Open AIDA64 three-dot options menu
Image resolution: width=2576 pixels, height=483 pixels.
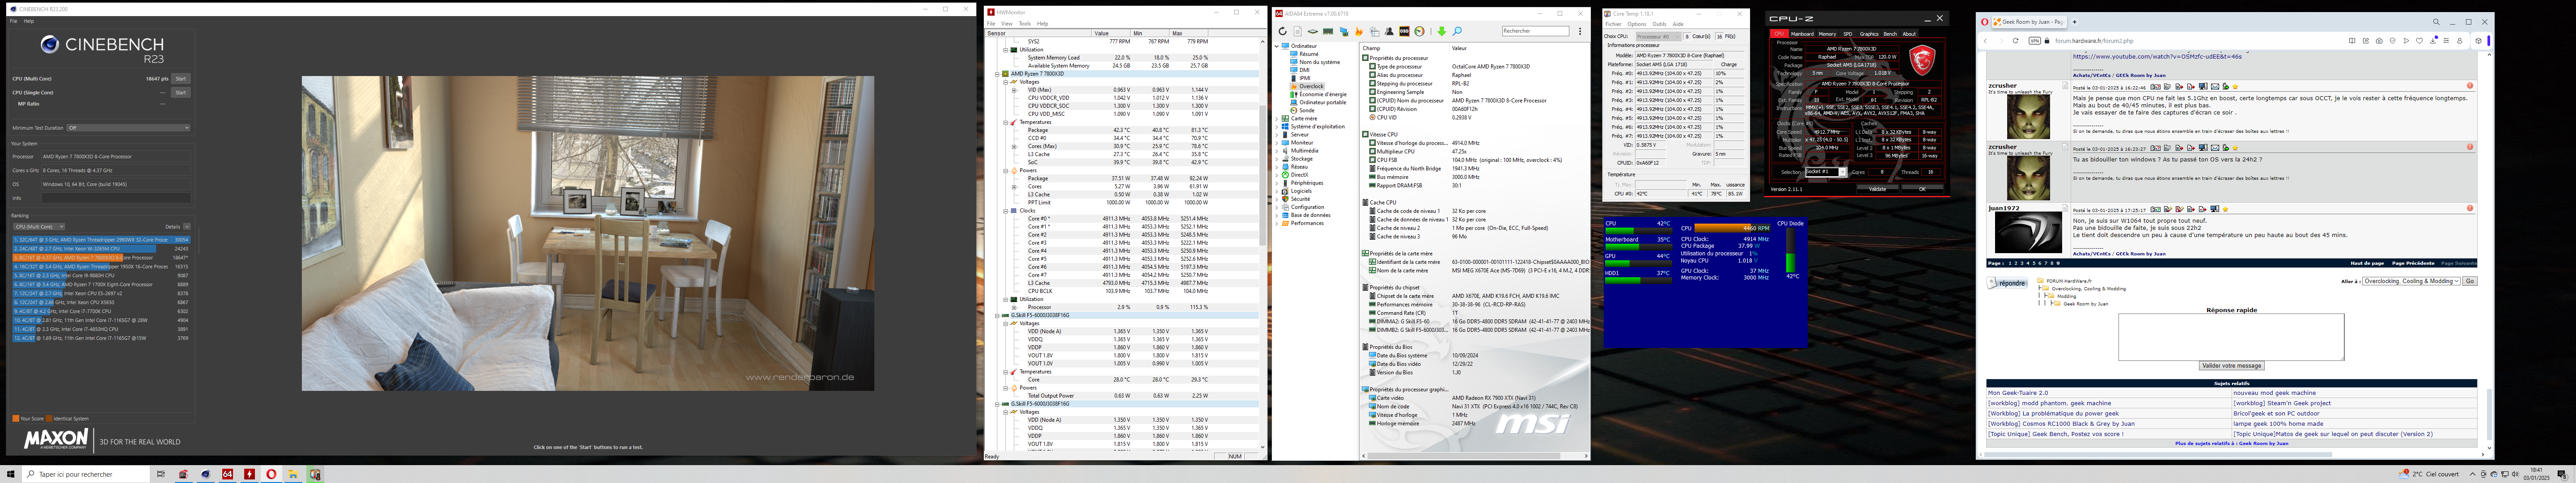(1580, 31)
